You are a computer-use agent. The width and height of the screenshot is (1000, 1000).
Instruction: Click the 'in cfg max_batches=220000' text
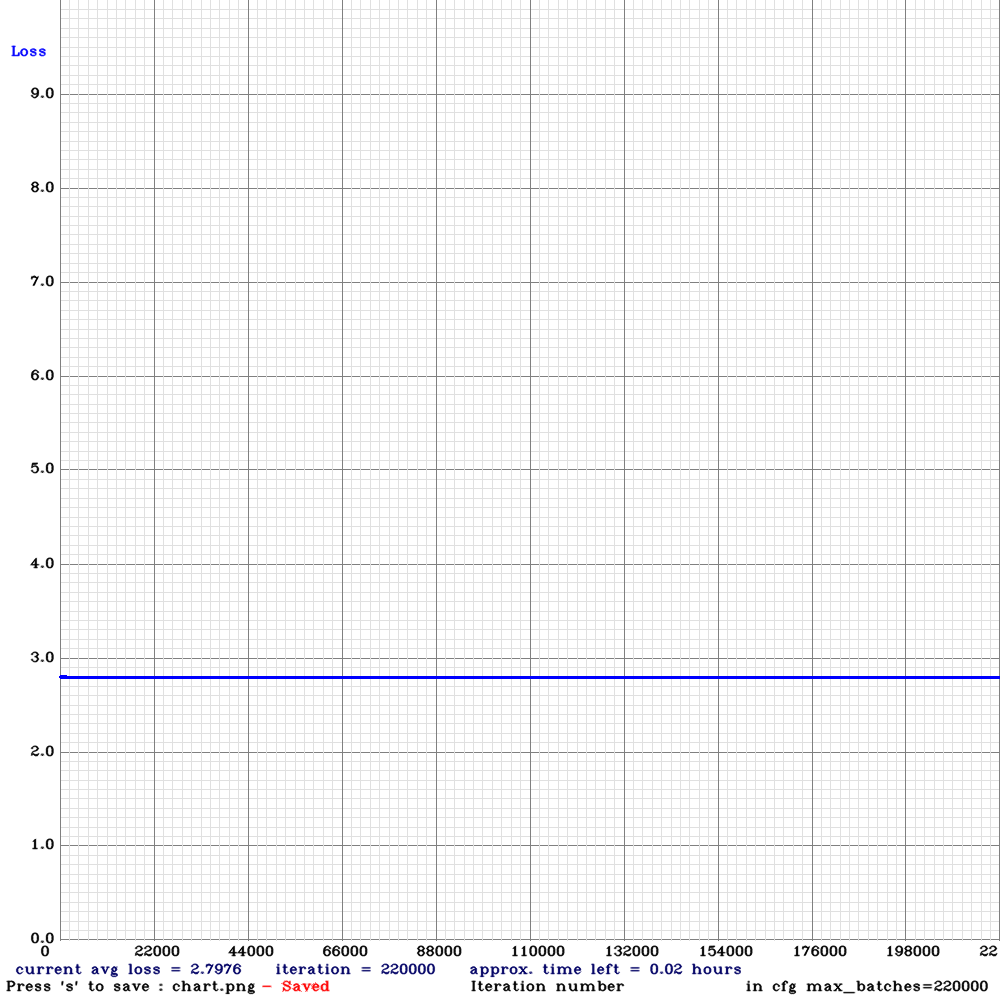click(x=867, y=987)
